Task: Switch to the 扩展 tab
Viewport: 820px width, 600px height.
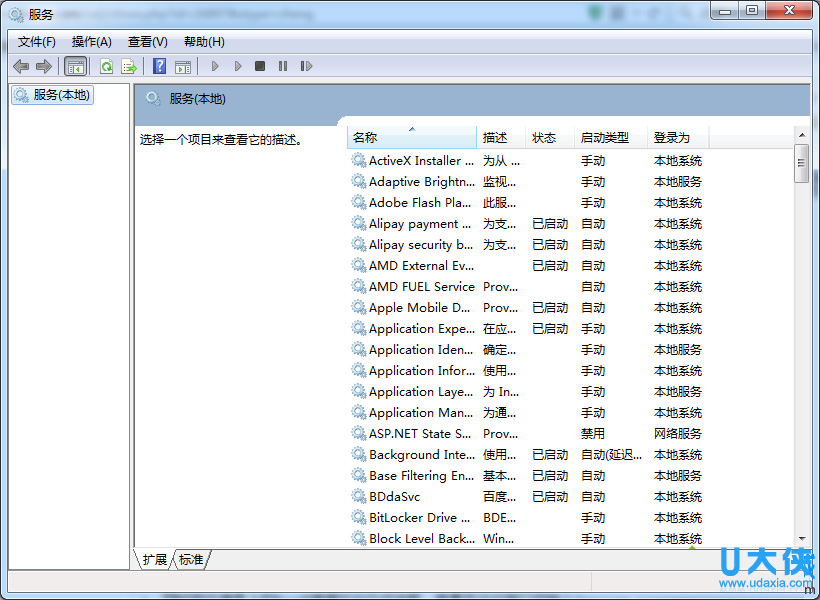Action: pos(154,560)
